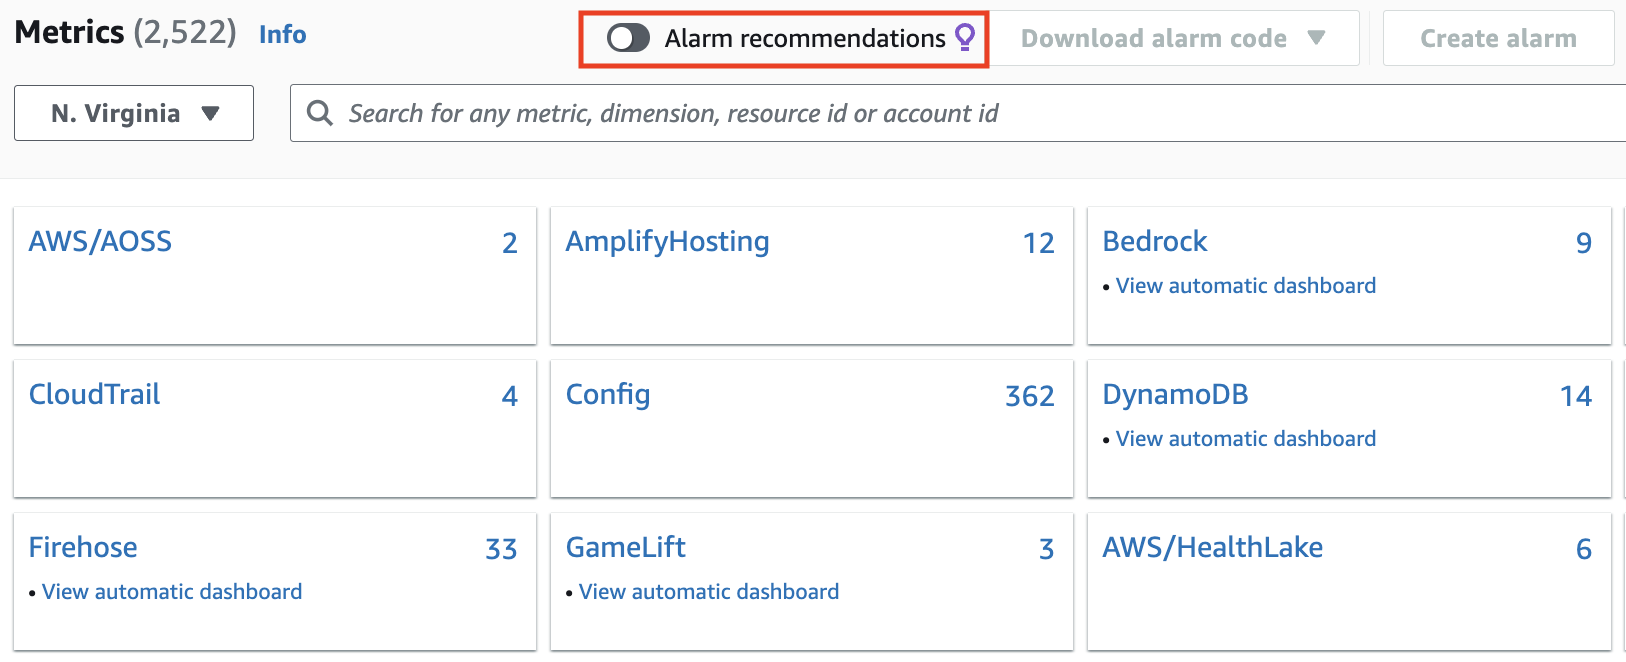Click the lightbulb icon beside Alarm recommendations
This screenshot has height=662, width=1626.
pos(963,37)
